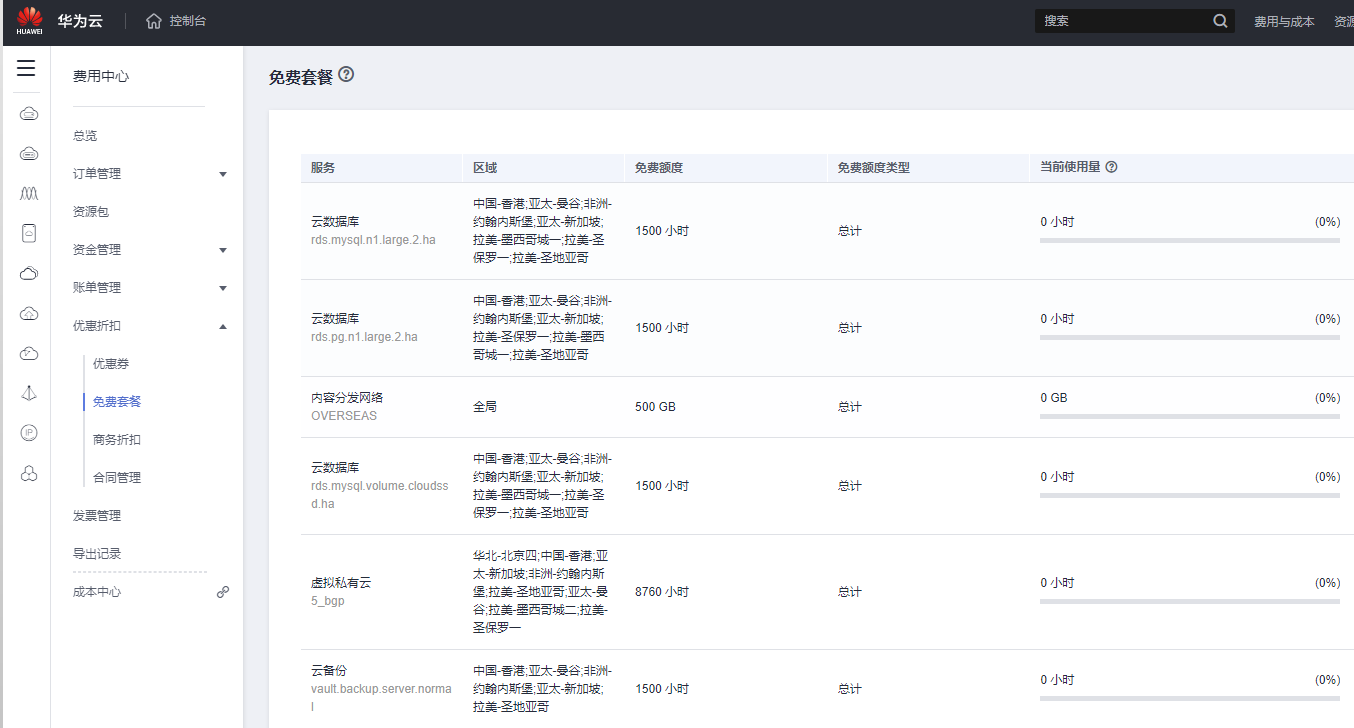Click the help icon next to 当前使用量
The image size is (1354, 728).
[1111, 168]
